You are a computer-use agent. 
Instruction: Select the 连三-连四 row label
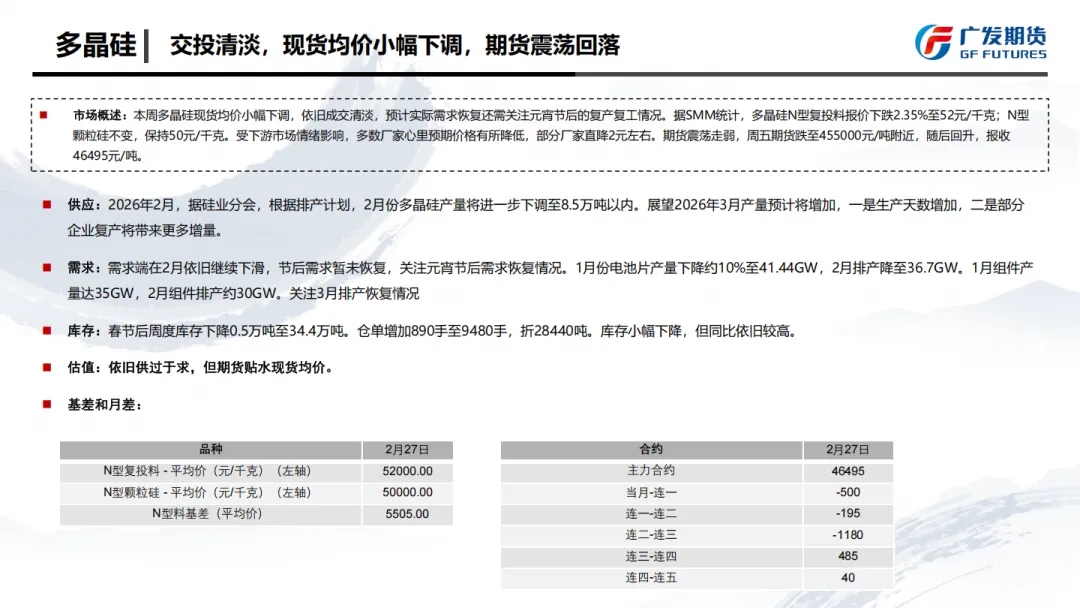[651, 556]
